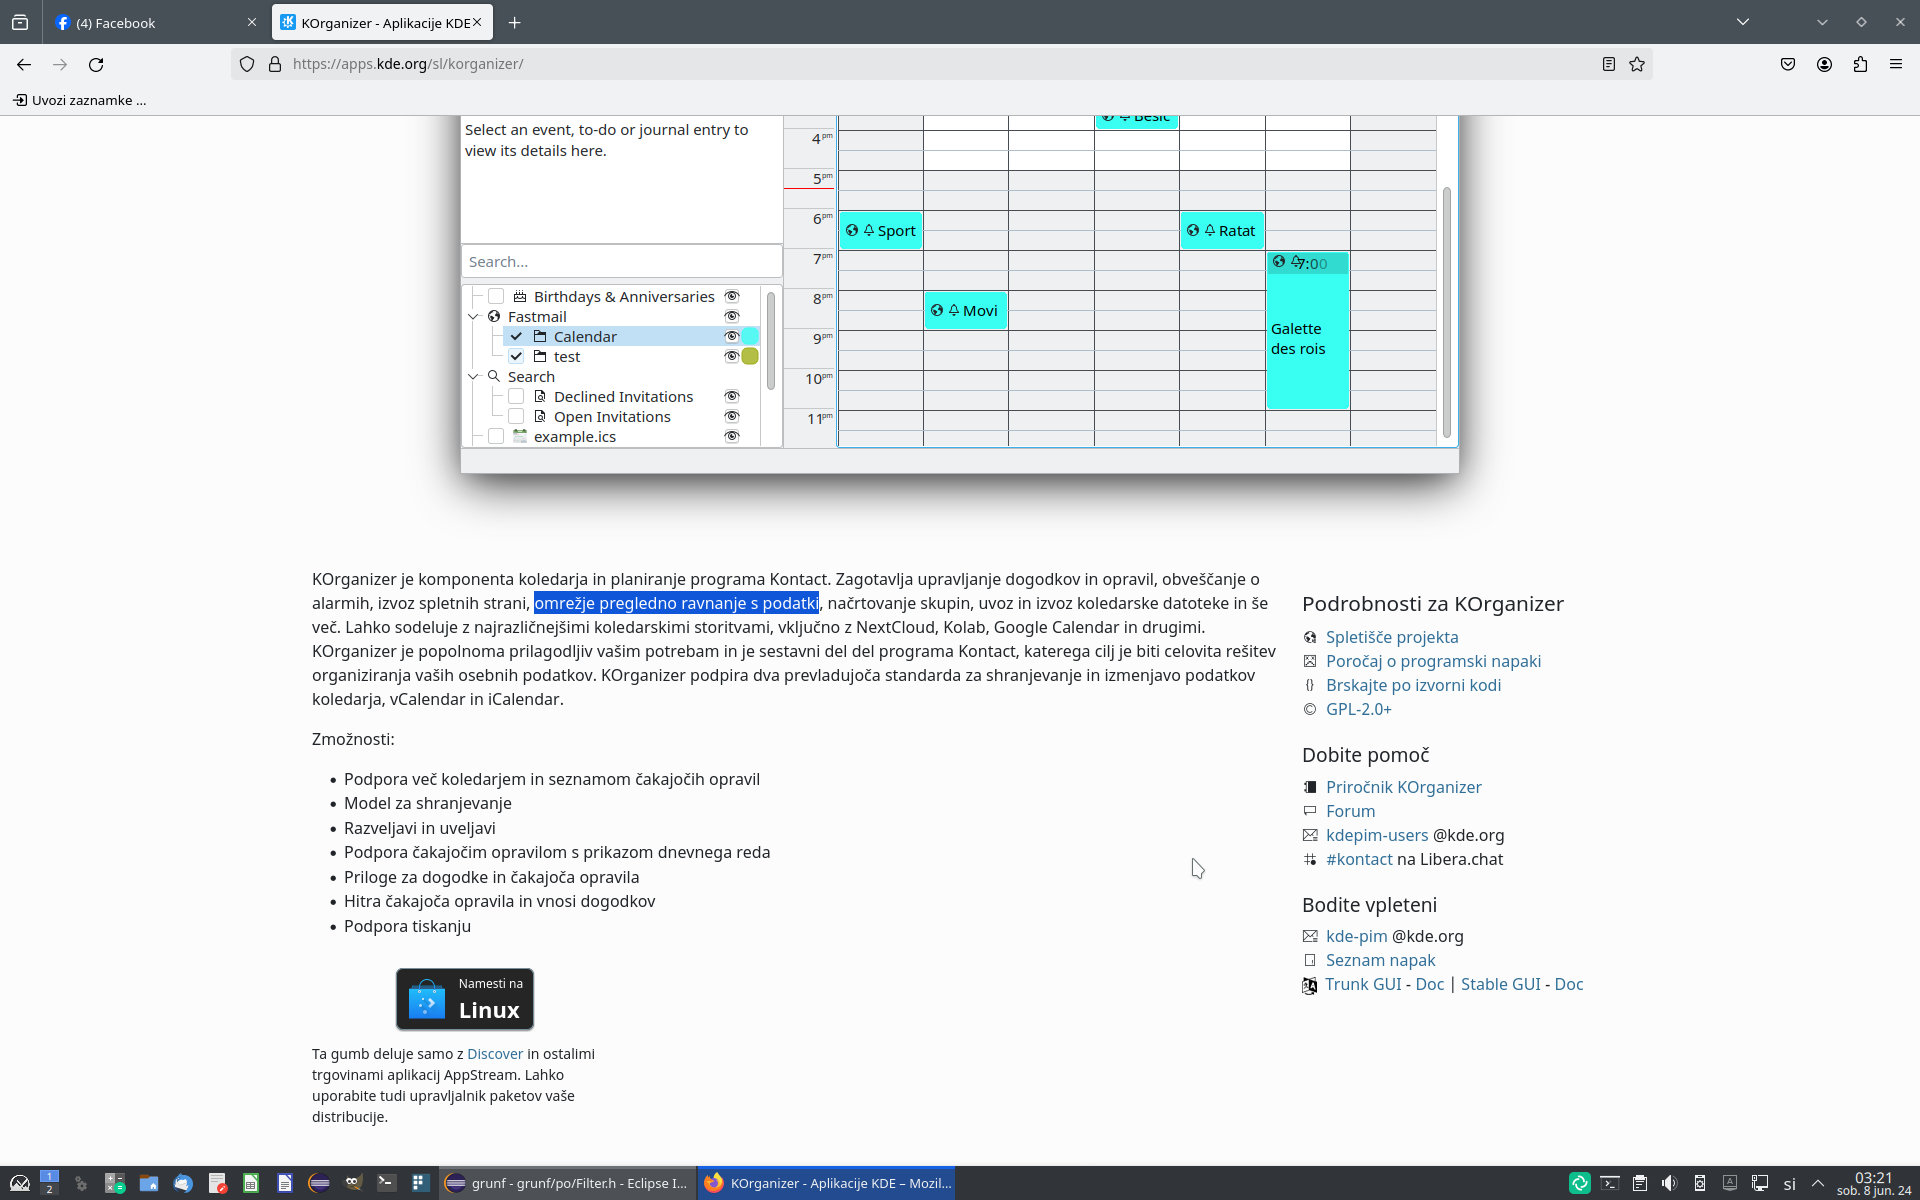Screen dimensions: 1920x1200
Task: Uncheck the Calendar folder checkbox
Action: 516,336
